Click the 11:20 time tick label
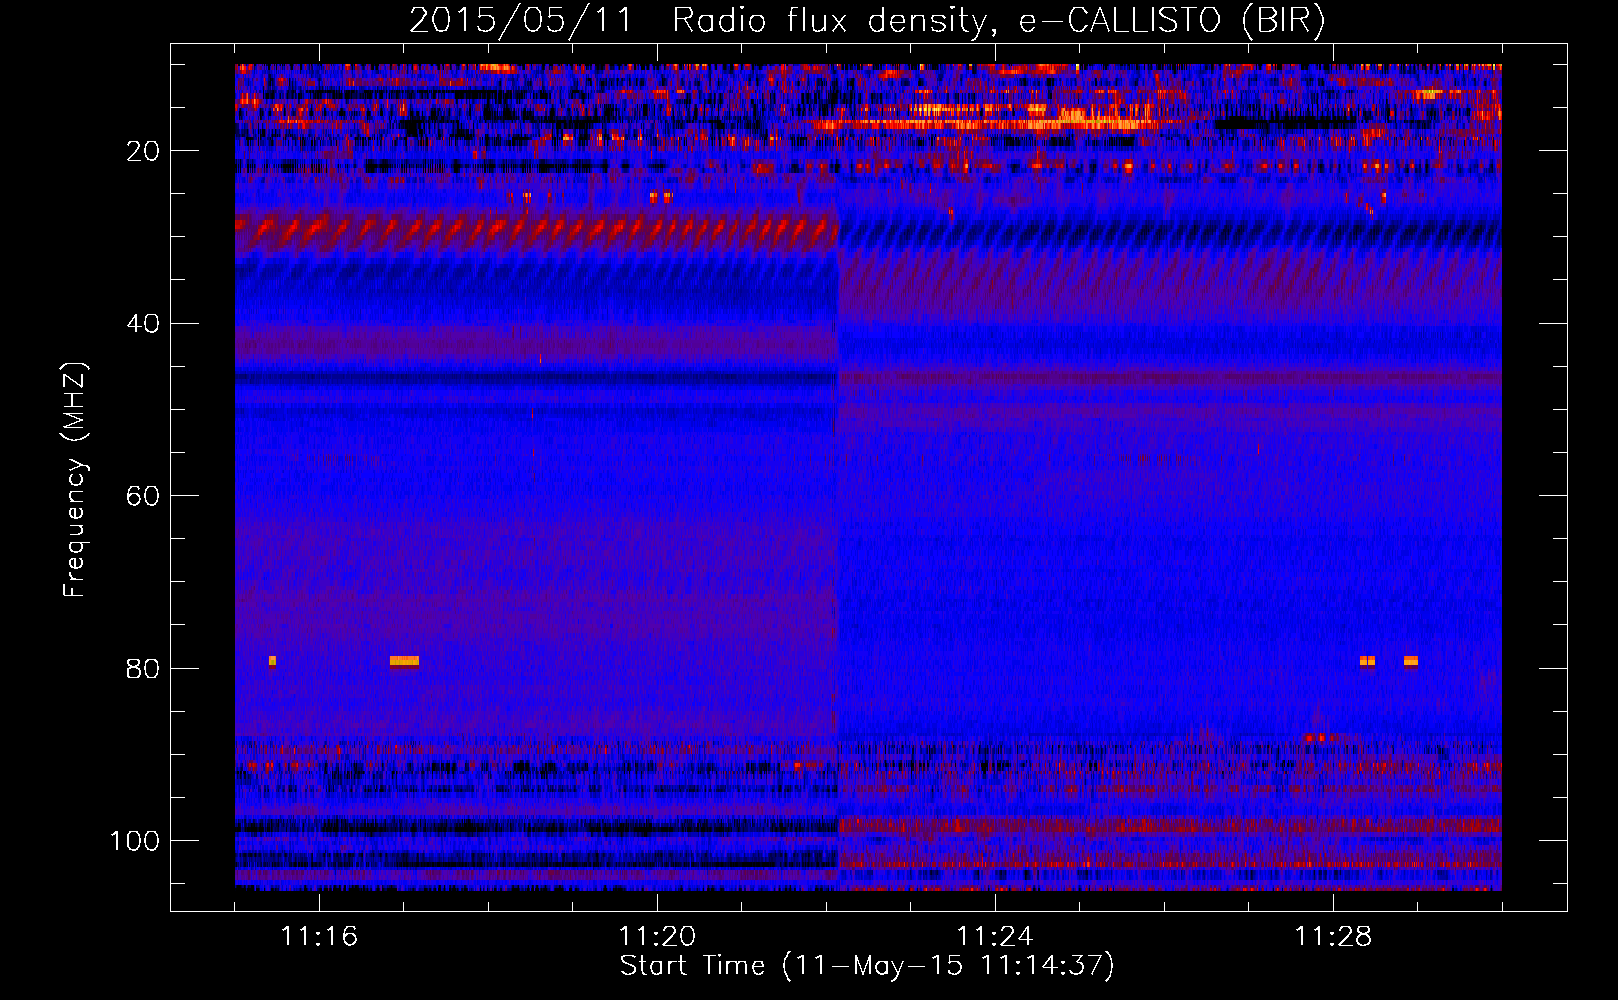Screen dimensions: 1618x1000 (657, 937)
